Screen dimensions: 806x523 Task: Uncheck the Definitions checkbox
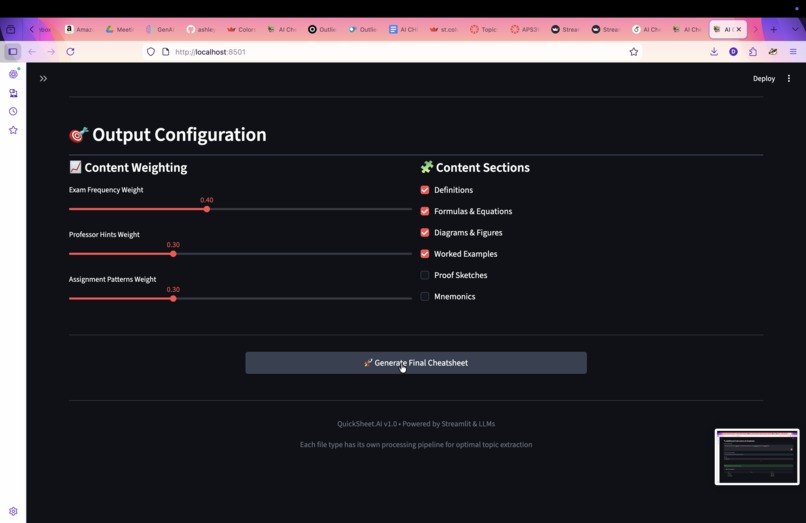point(425,190)
